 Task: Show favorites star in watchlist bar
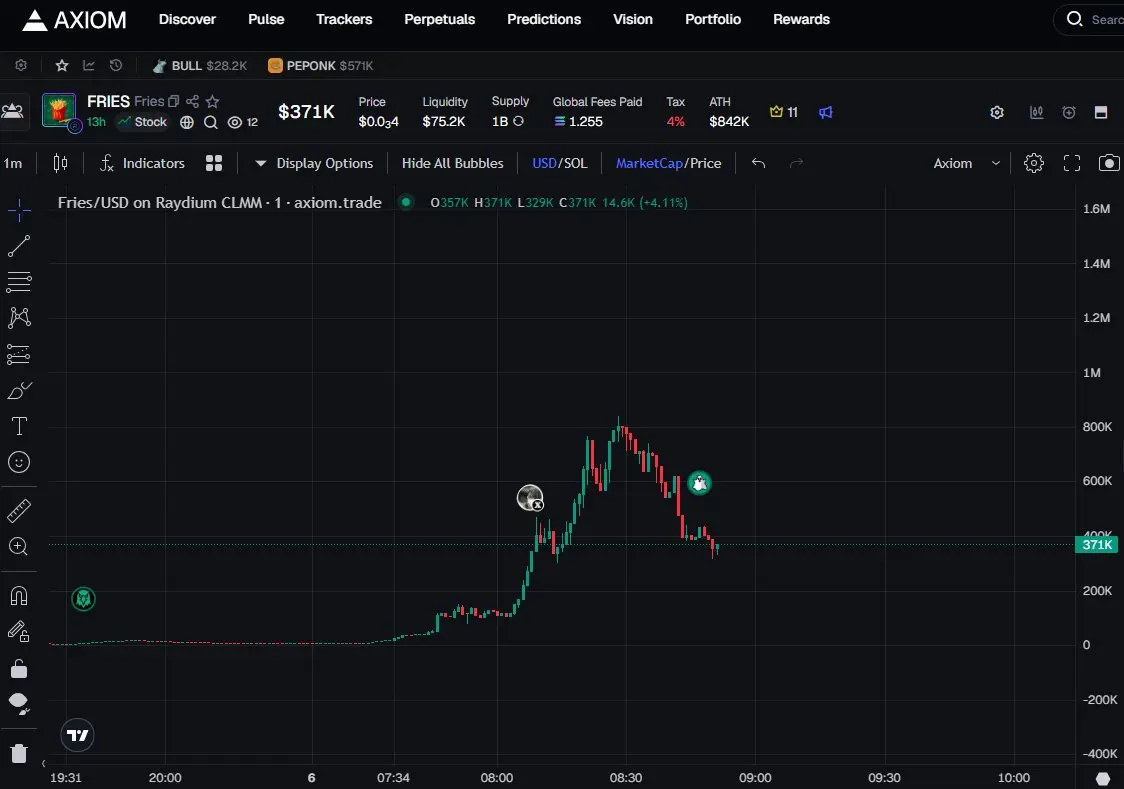pos(62,65)
